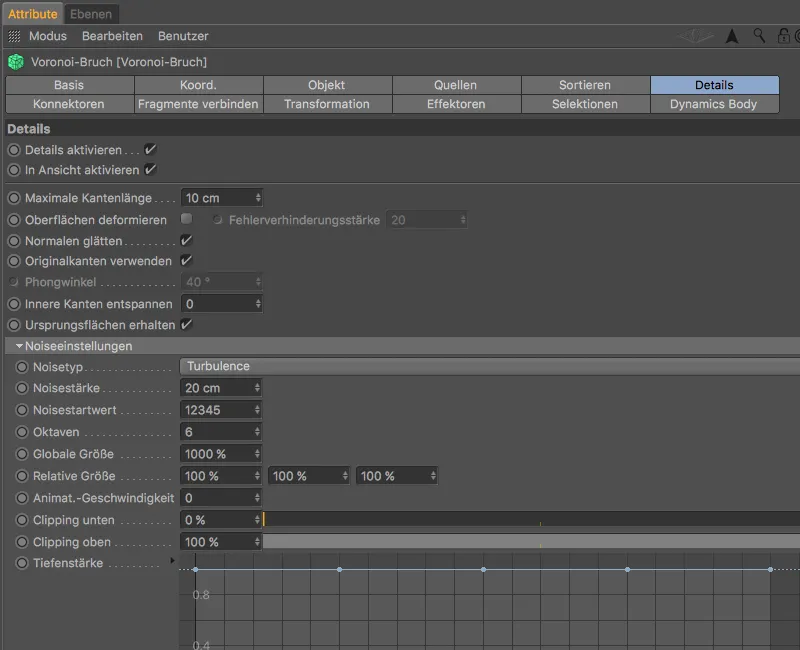Click stepper arrows of Noisestärke field

[x=257, y=388]
